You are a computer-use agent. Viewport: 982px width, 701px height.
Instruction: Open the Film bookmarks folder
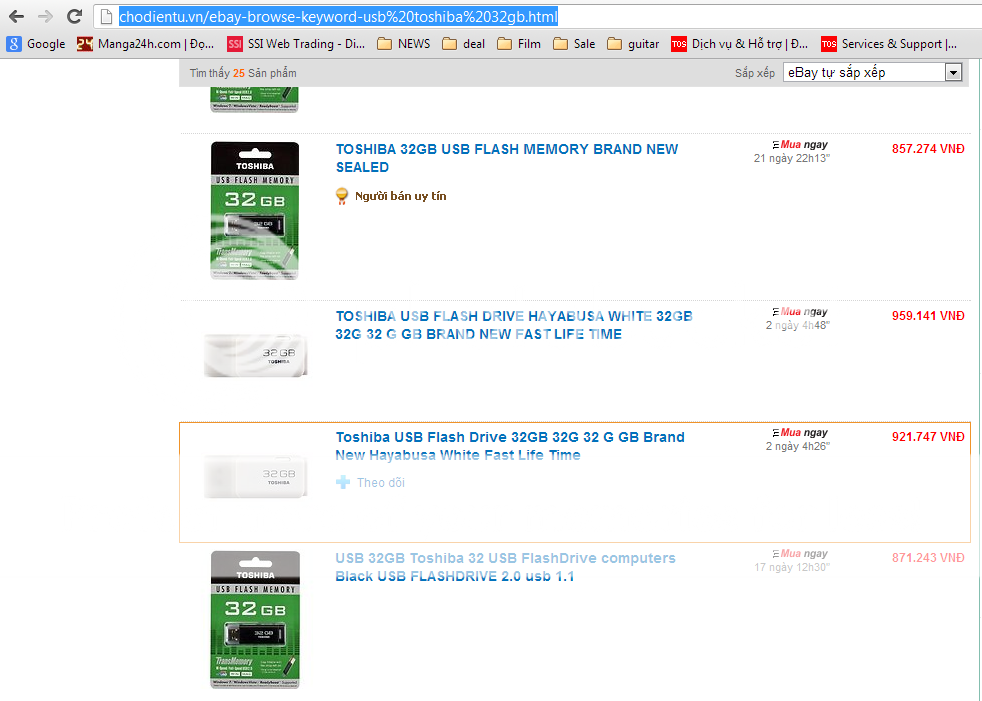519,44
